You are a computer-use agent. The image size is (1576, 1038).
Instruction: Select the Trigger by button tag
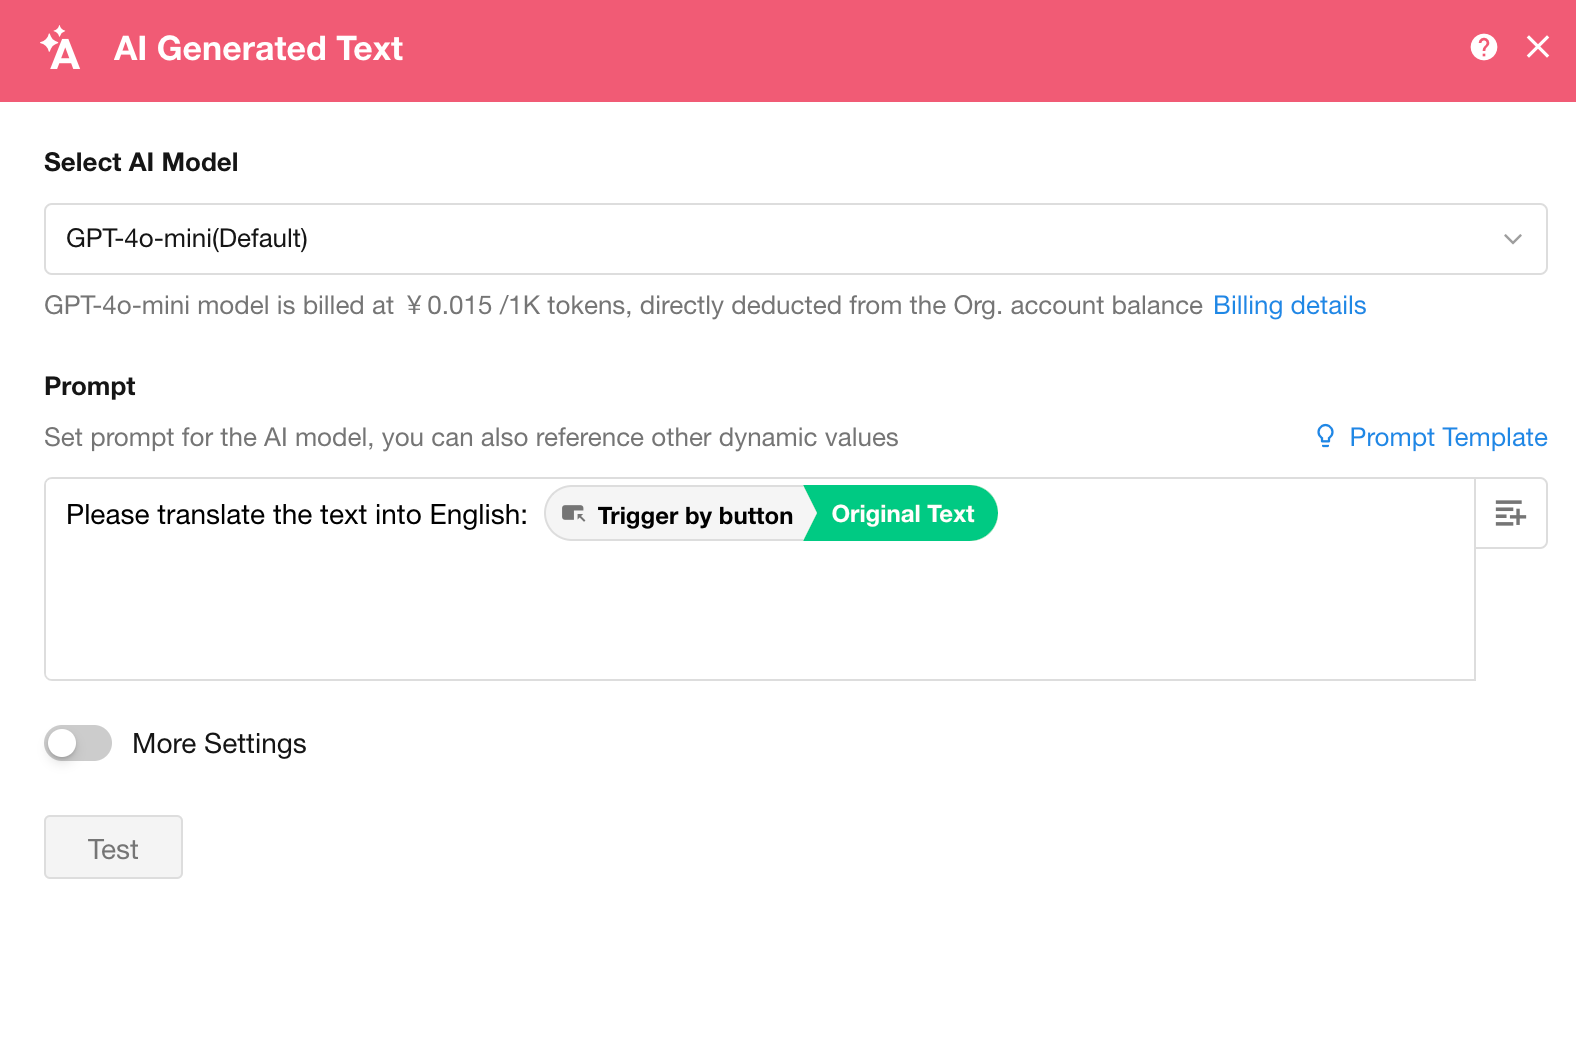tap(676, 514)
